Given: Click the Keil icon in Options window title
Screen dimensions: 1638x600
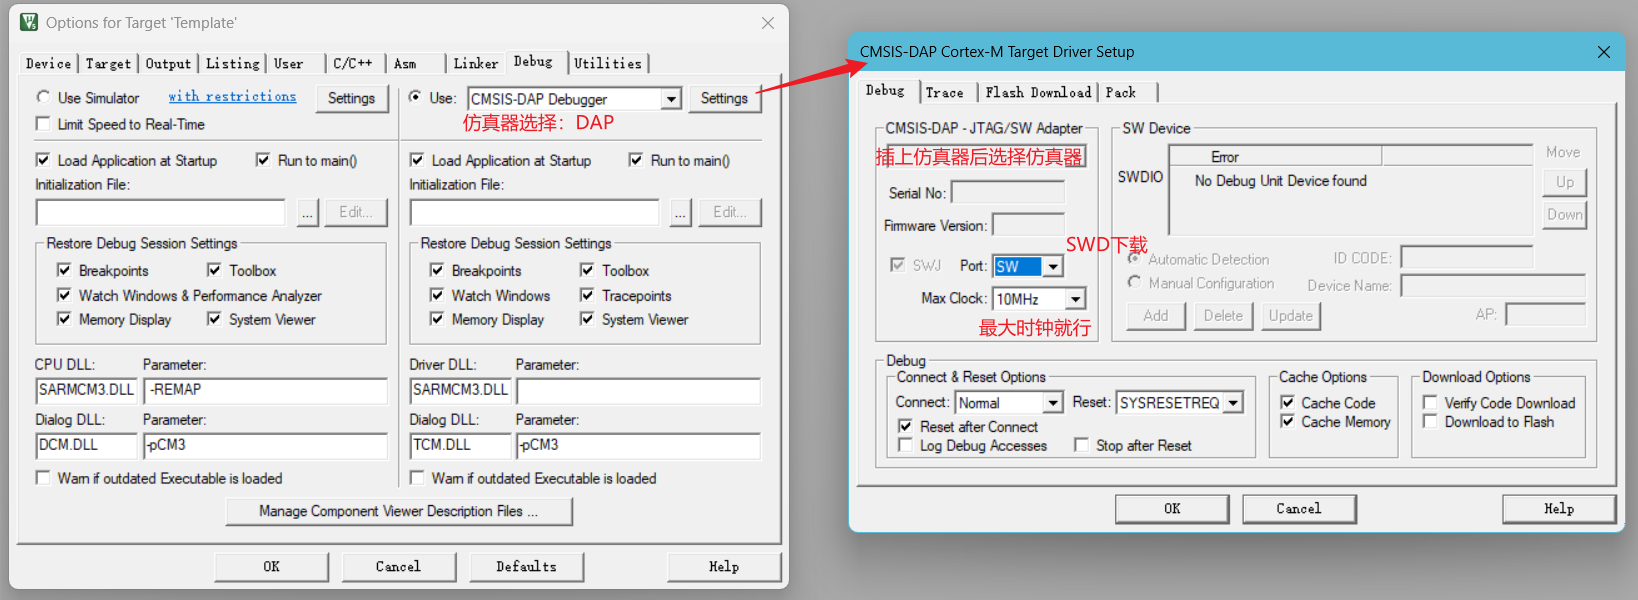Looking at the screenshot, I should [29, 22].
